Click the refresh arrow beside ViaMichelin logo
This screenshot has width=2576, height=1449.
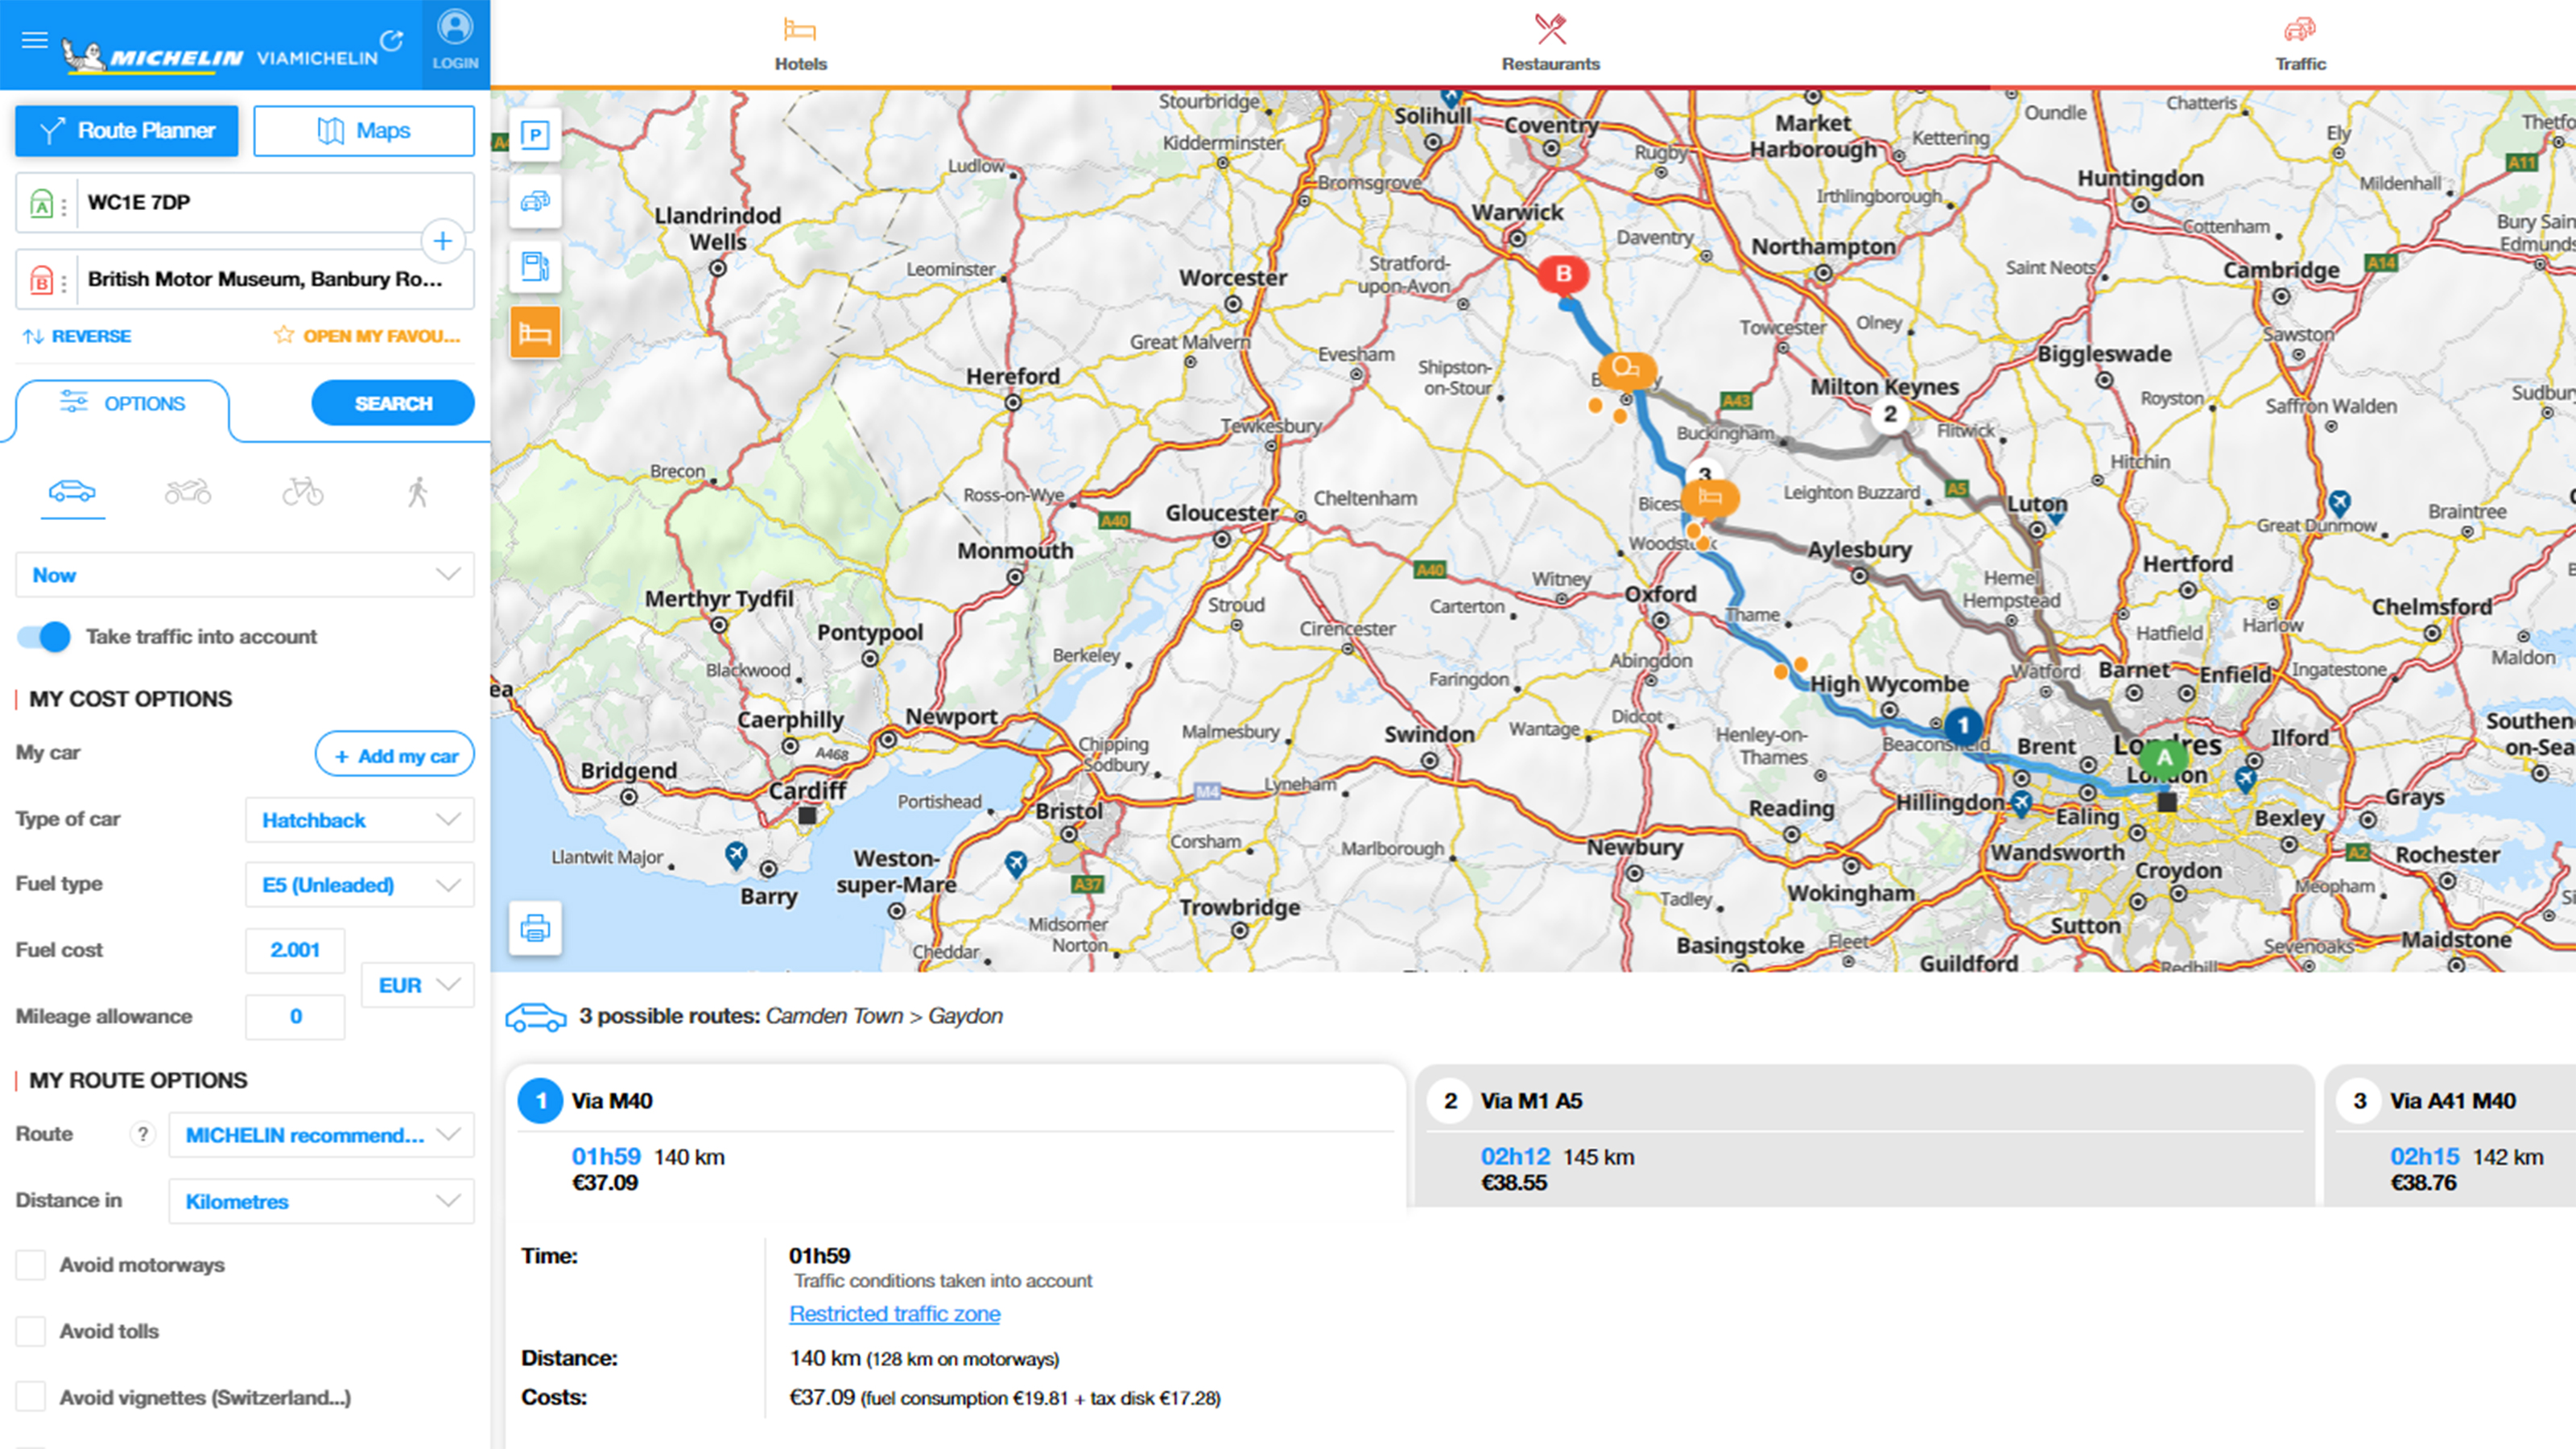point(392,40)
